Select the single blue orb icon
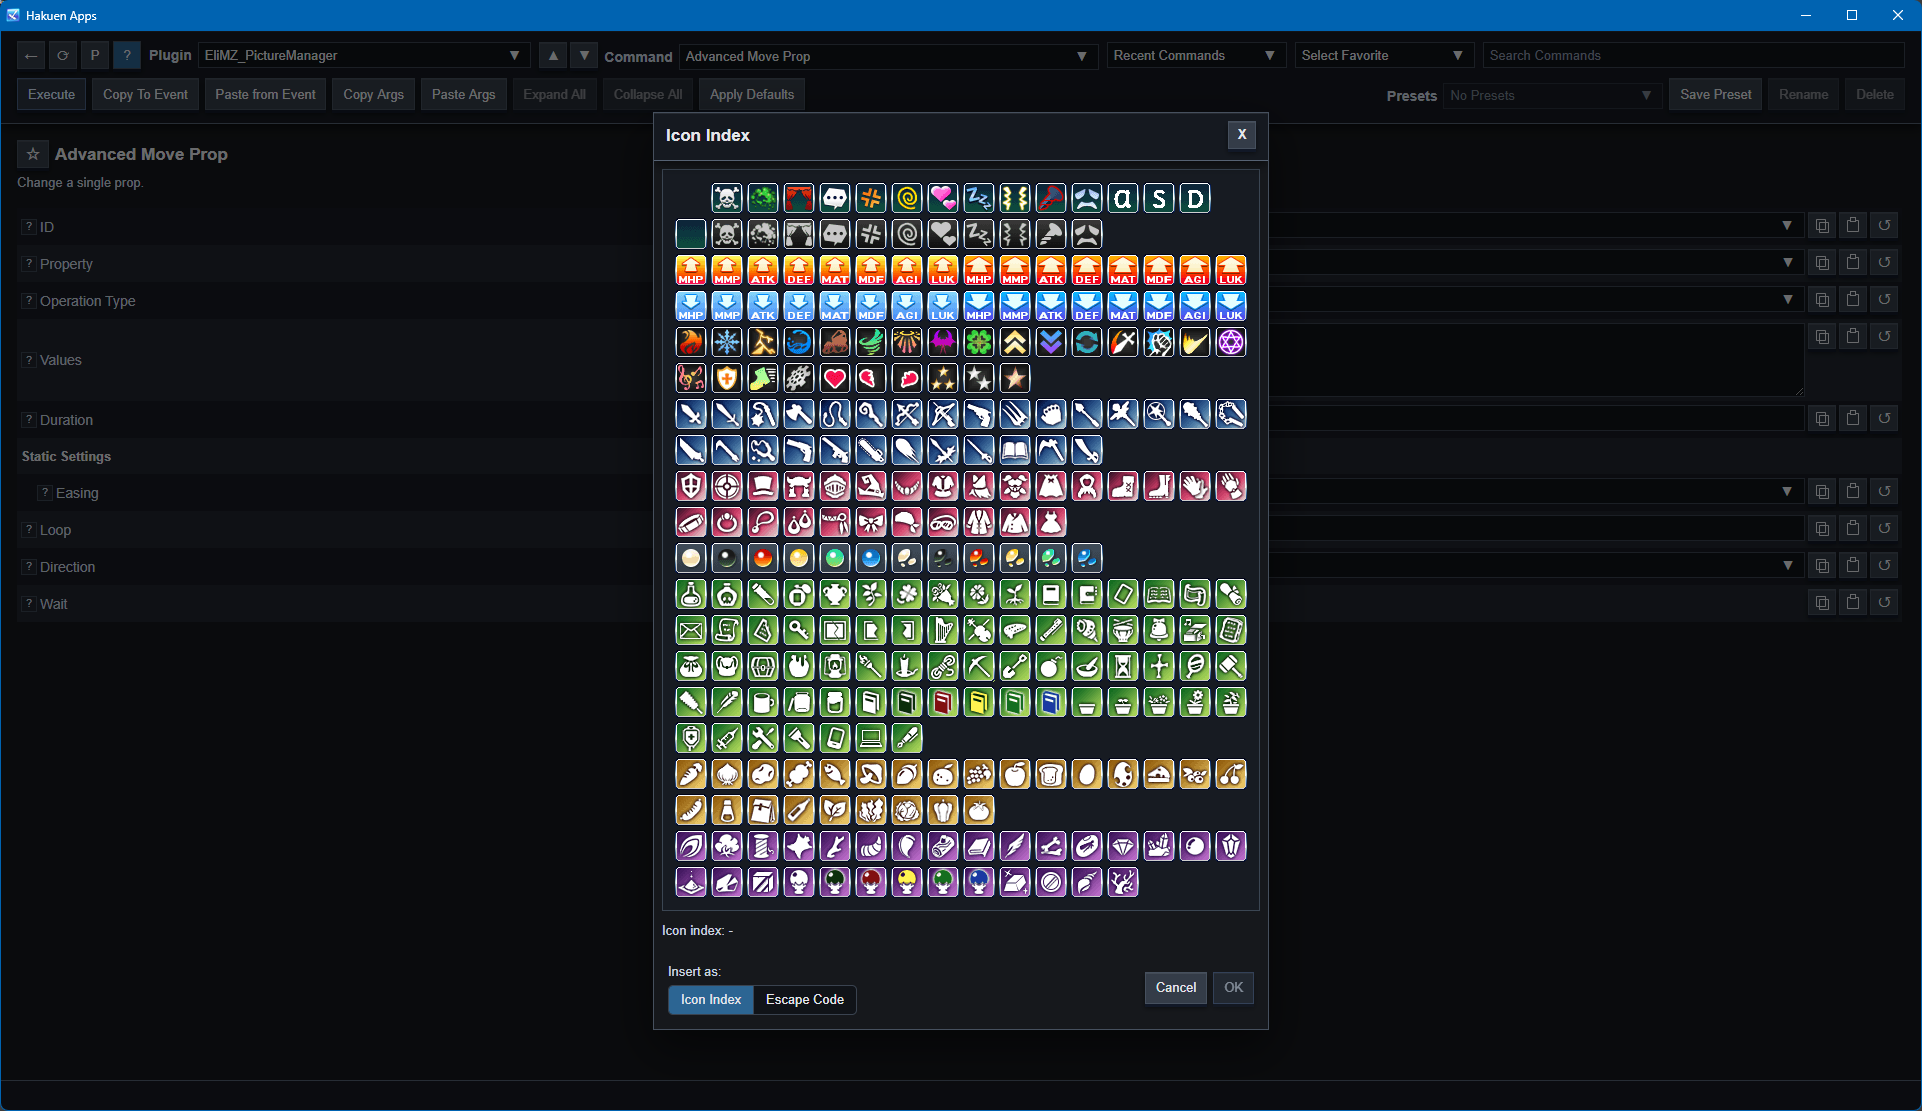 [871, 558]
